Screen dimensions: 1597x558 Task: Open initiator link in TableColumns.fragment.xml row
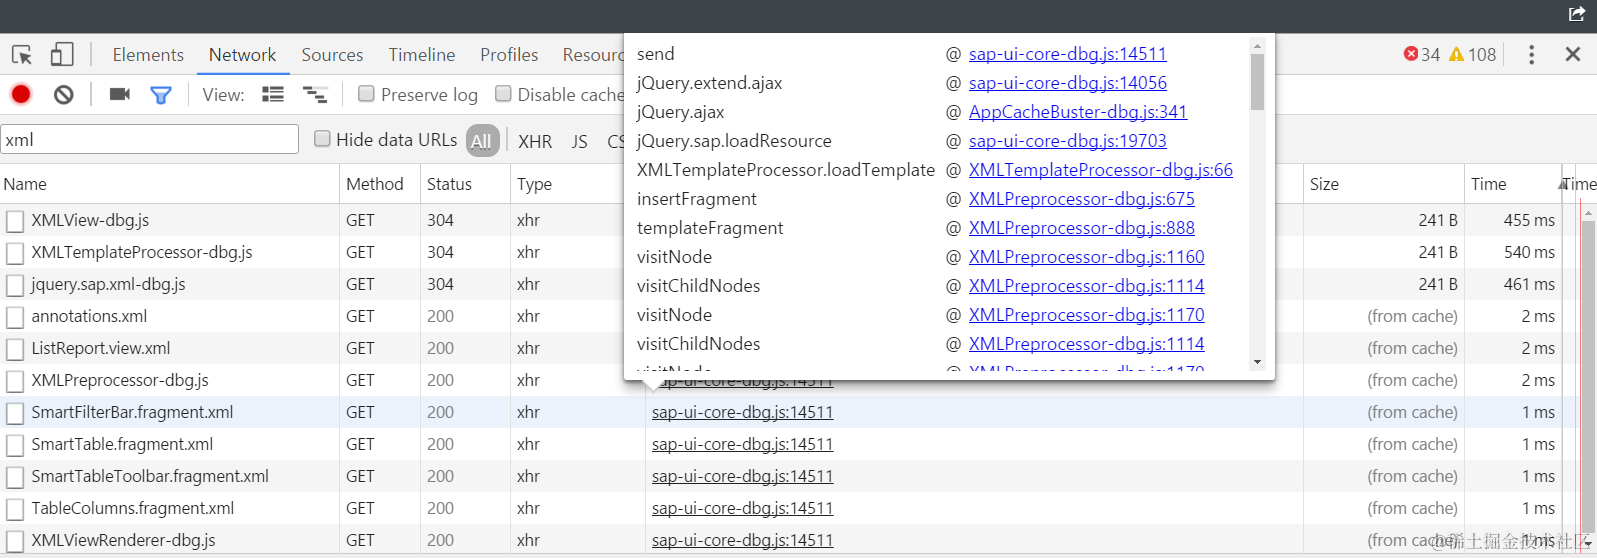click(742, 508)
